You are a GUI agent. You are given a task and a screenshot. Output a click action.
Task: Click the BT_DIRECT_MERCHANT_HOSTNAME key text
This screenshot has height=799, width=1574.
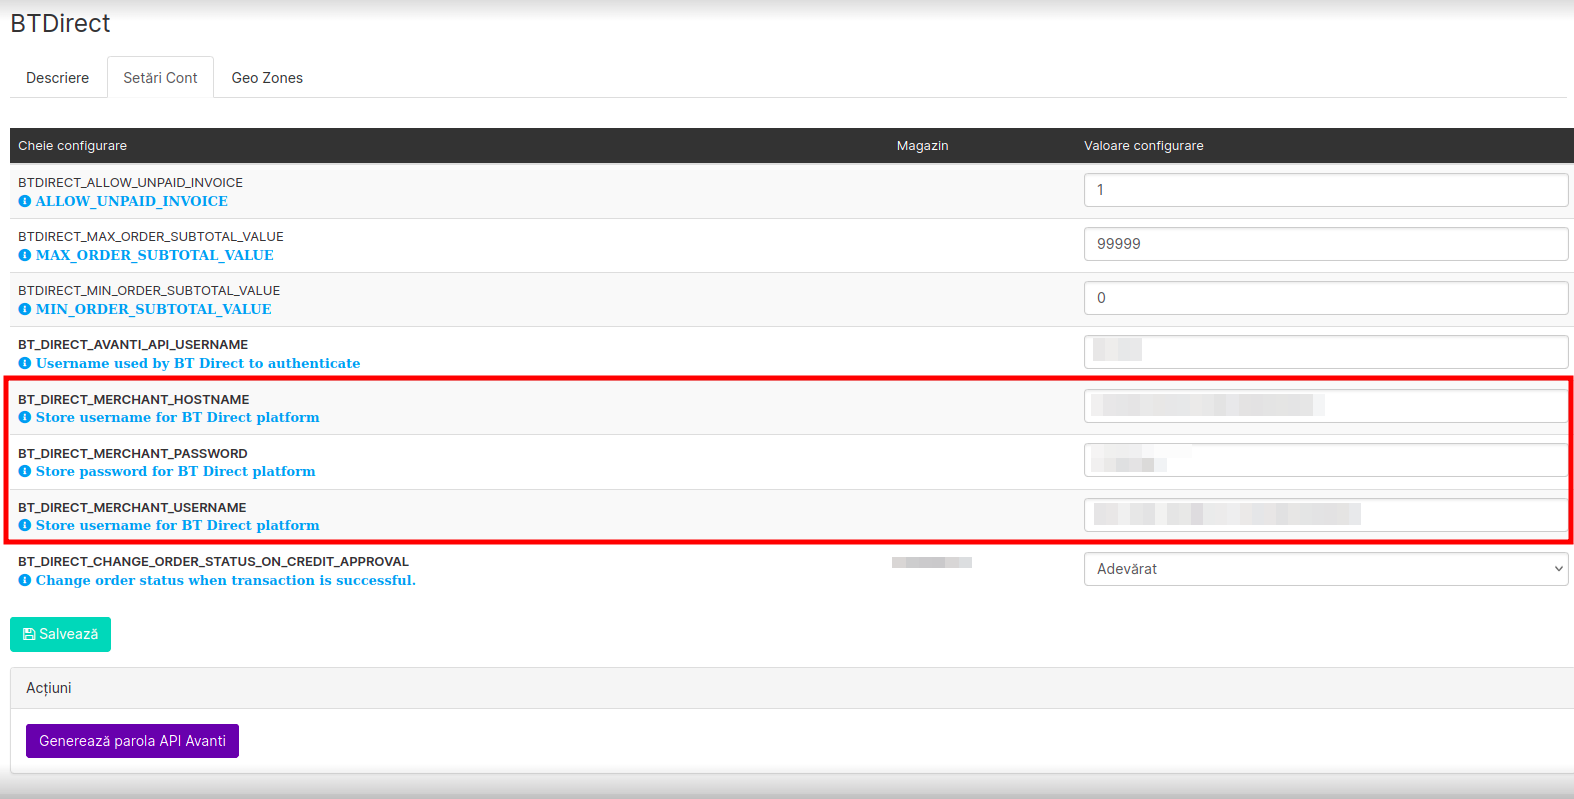(134, 399)
